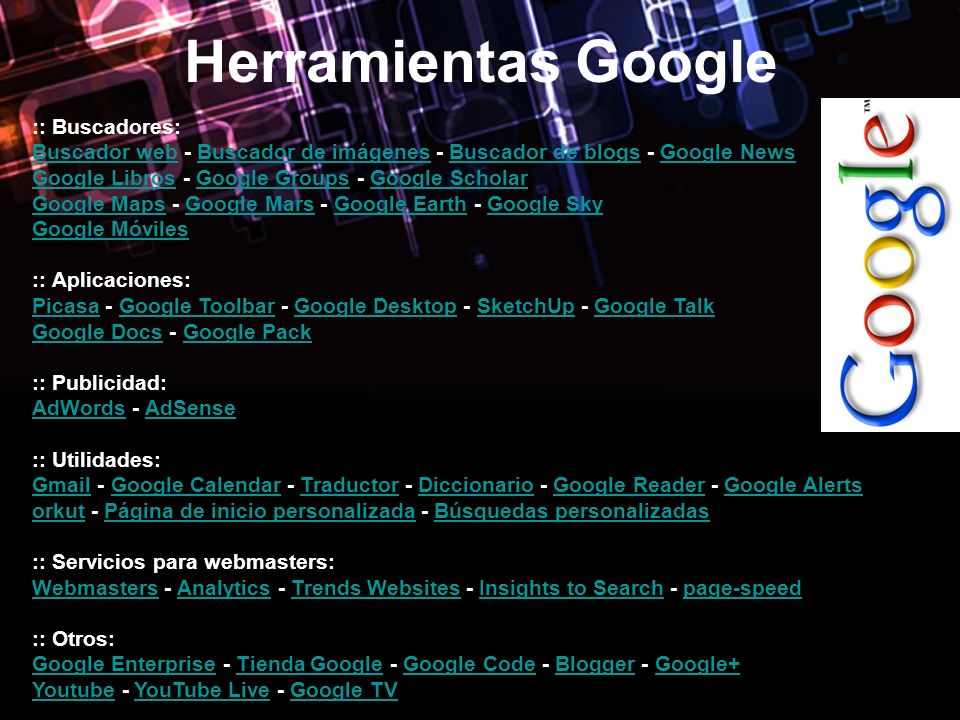
Task: Select the ':: Aplicaciones:' heading
Action: [111, 280]
